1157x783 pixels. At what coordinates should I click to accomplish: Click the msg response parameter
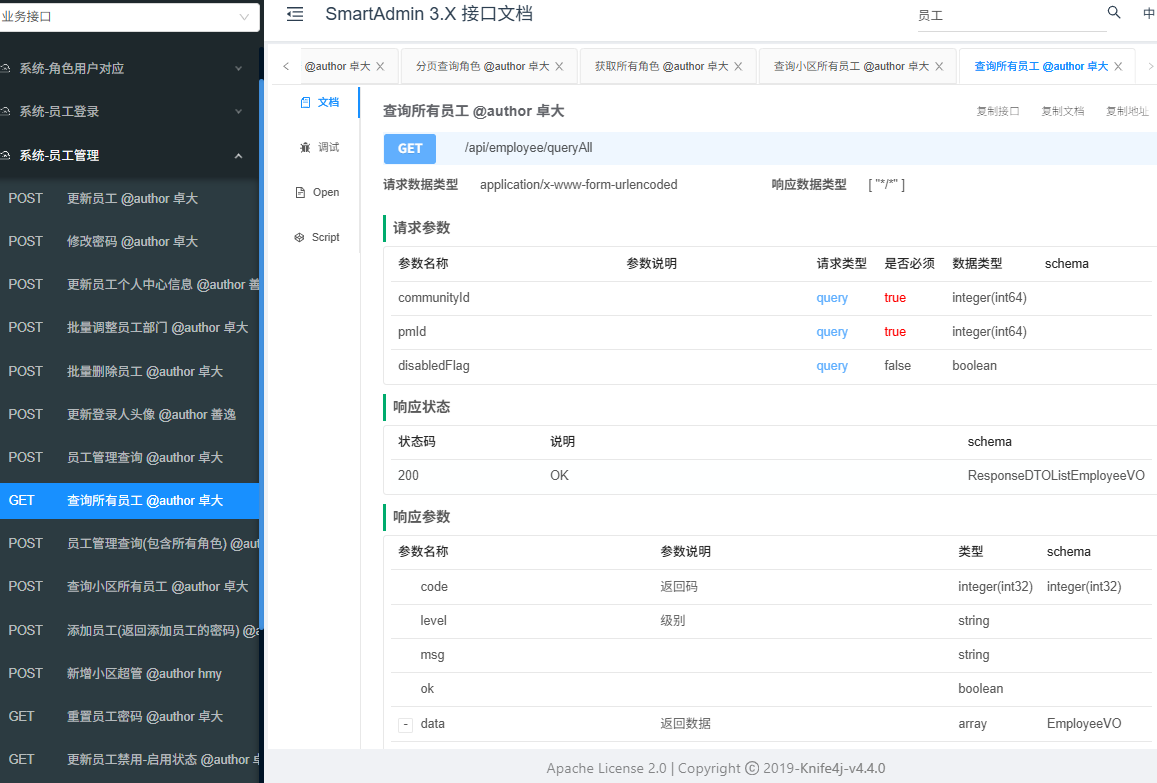pyautogui.click(x=432, y=655)
